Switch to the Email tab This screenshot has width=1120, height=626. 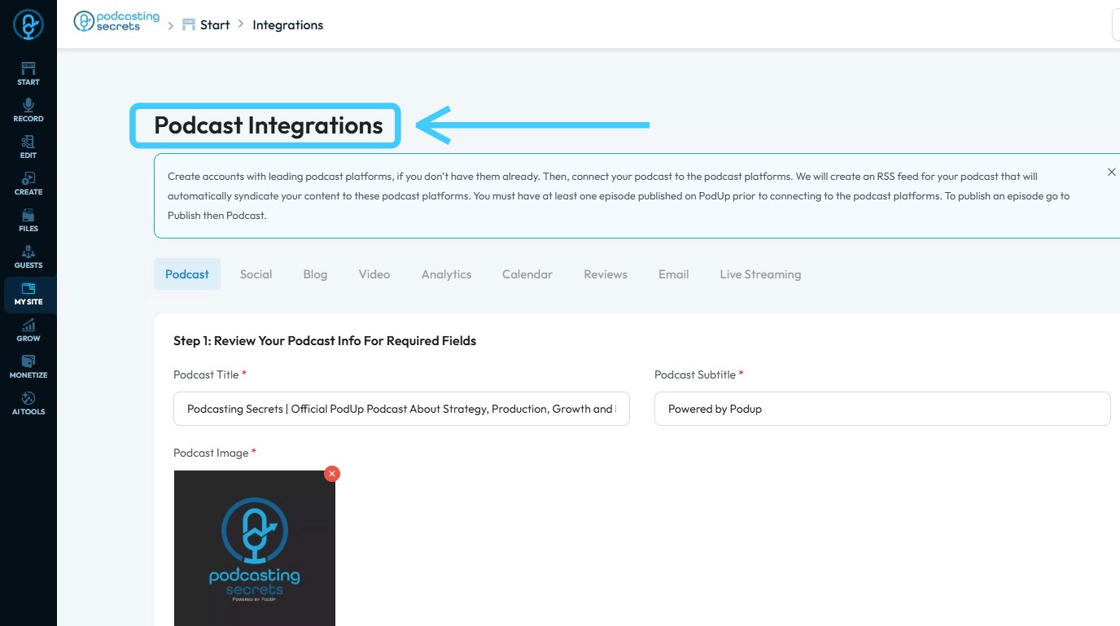click(674, 274)
